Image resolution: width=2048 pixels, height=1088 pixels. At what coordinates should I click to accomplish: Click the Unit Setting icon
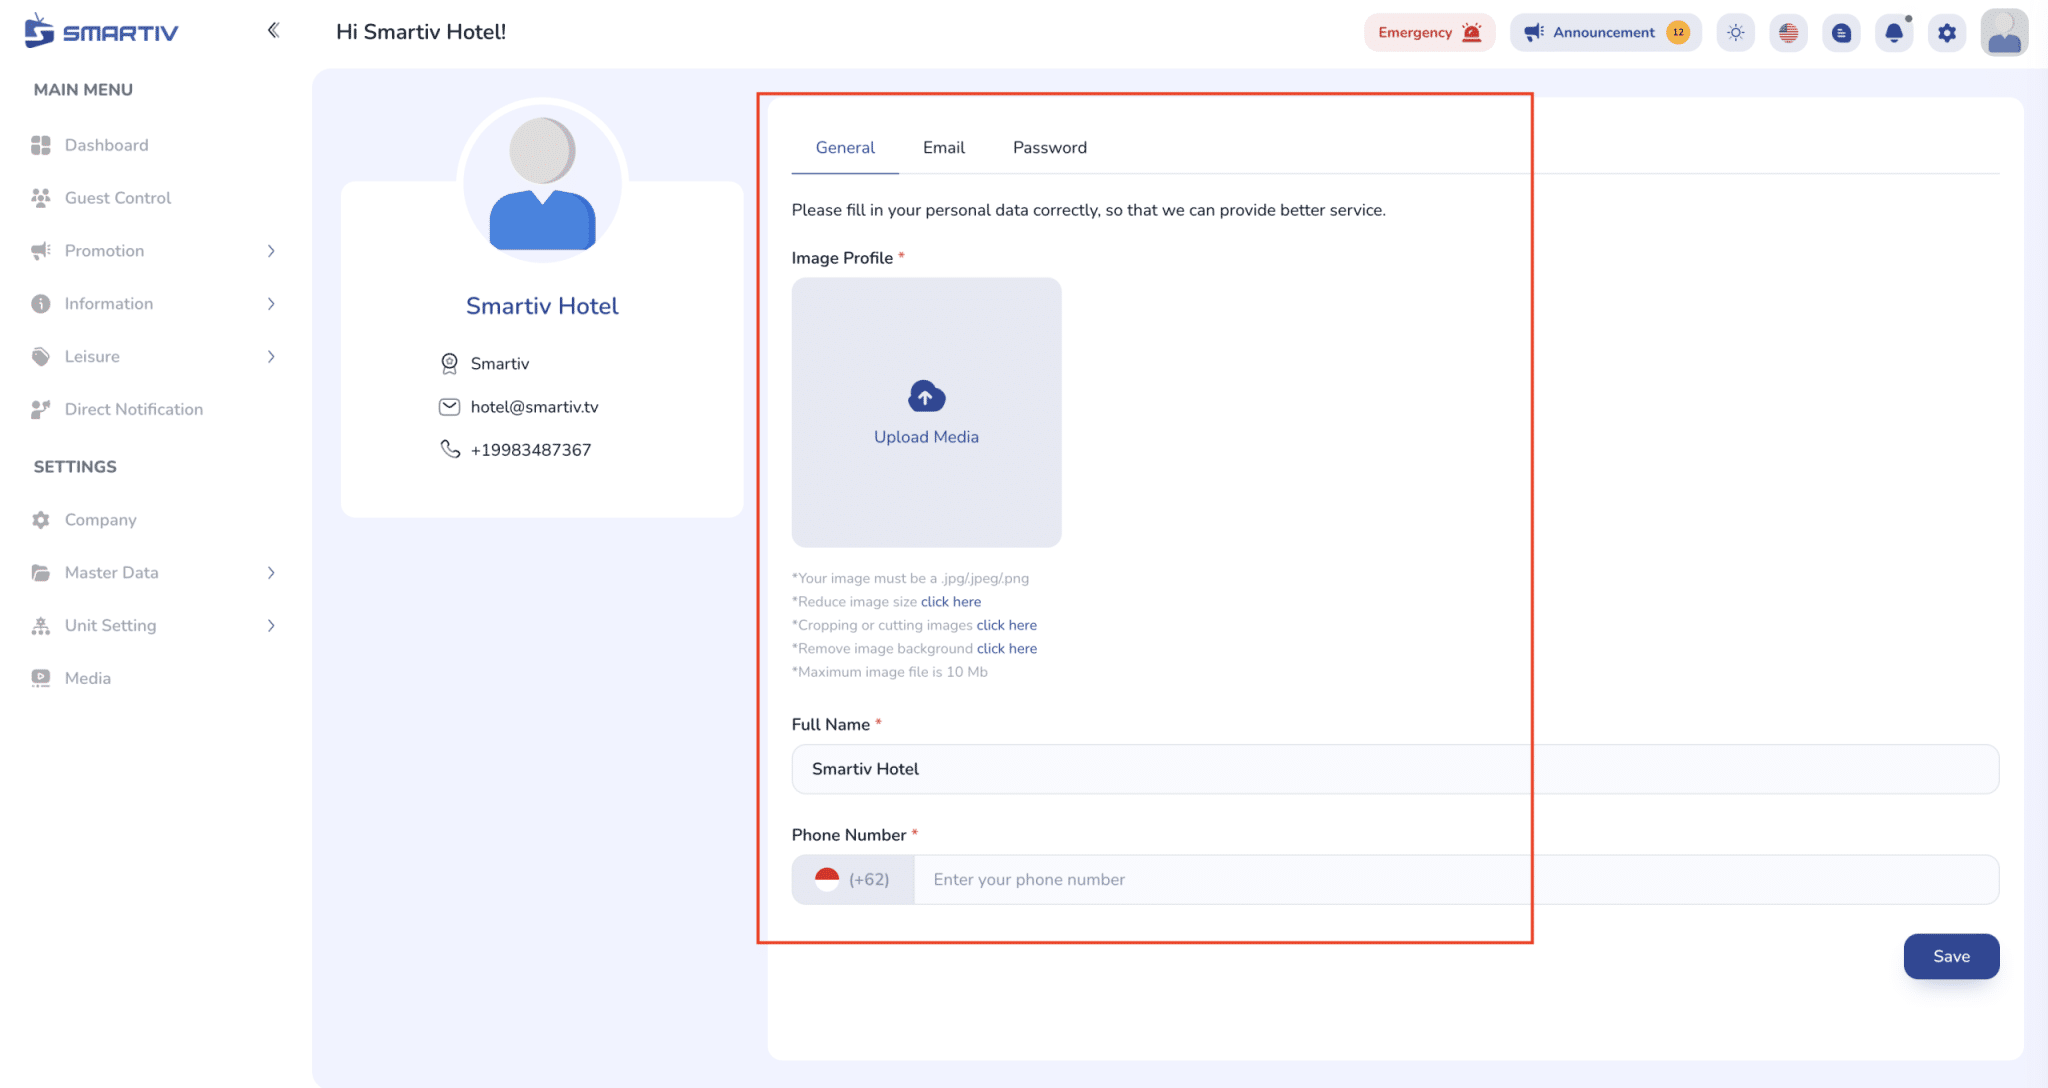[x=41, y=626]
